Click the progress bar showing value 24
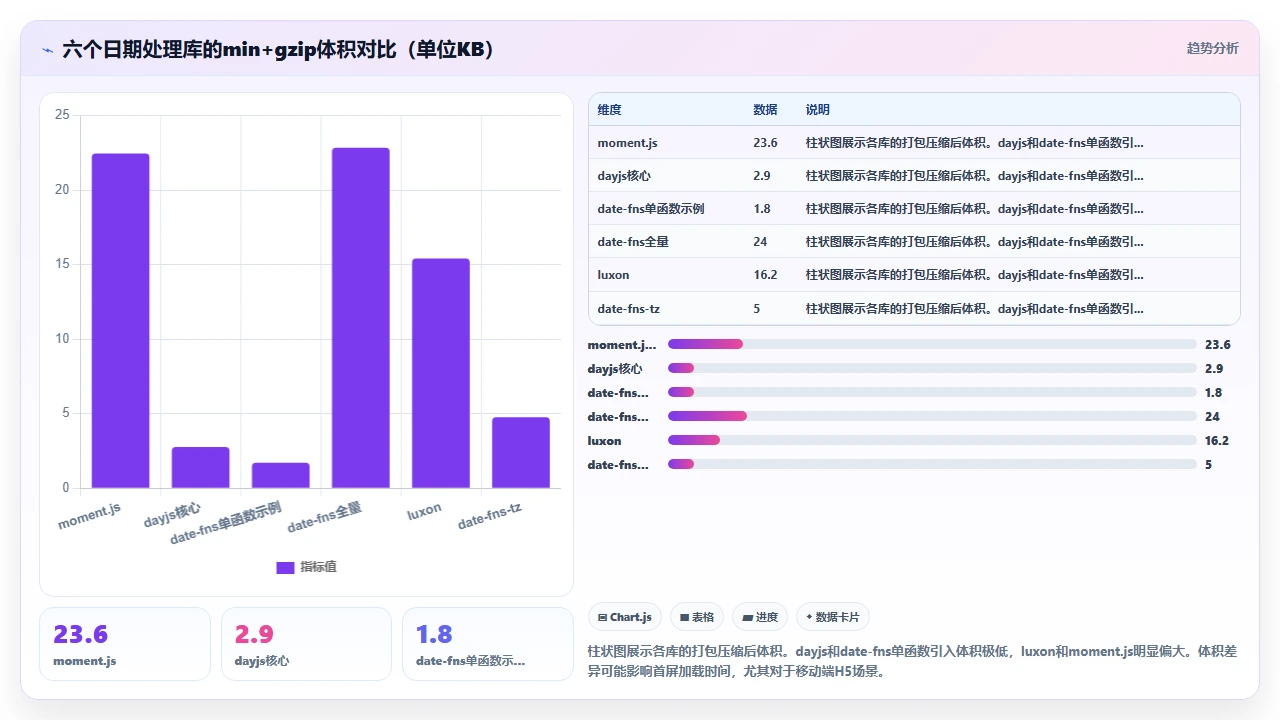Viewport: 1280px width, 720px height. 932,416
